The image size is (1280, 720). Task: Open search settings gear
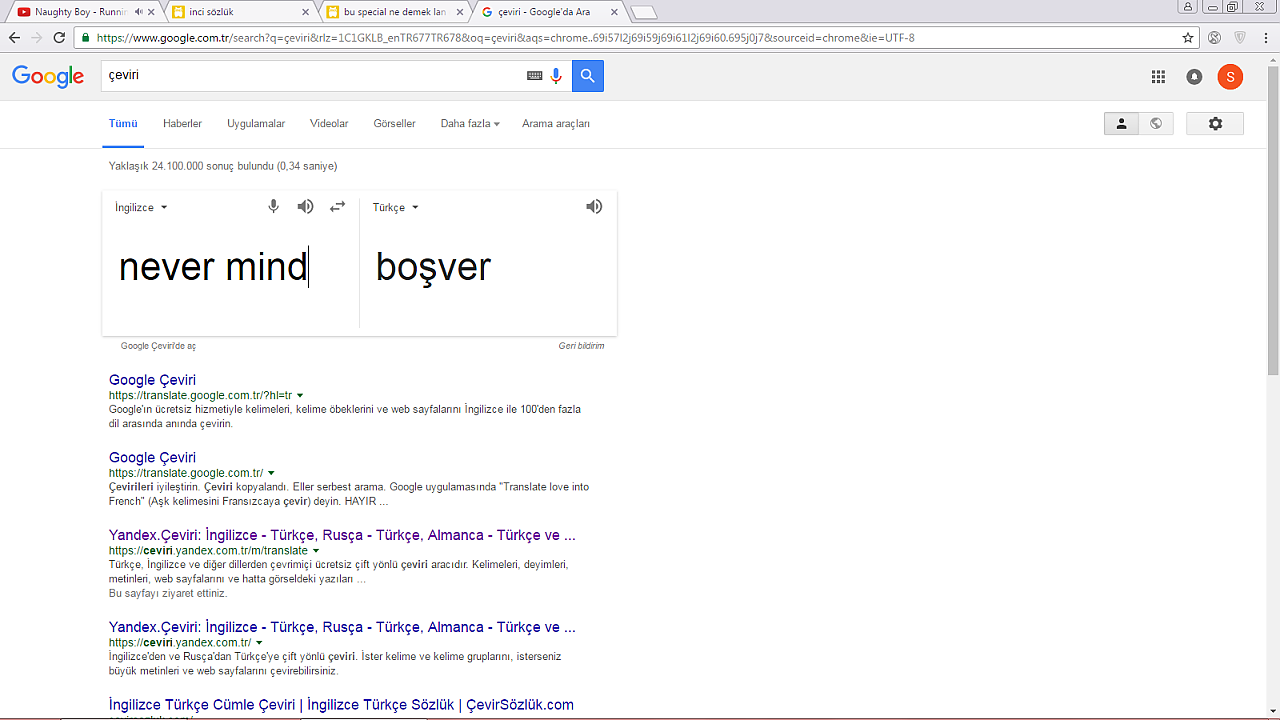[1215, 123]
